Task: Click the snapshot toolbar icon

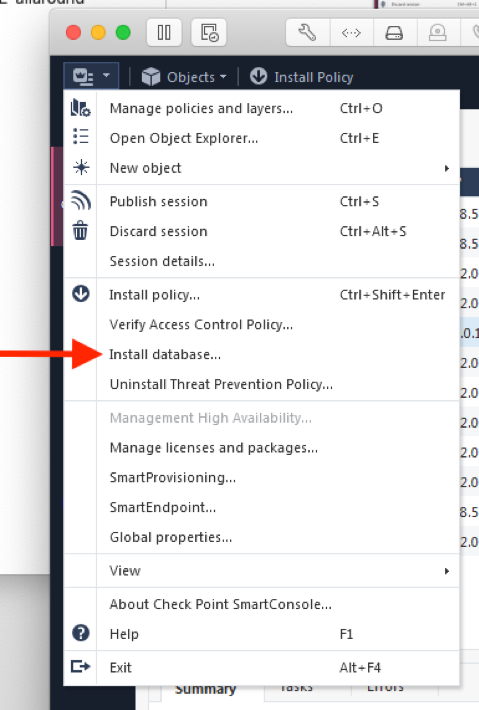Action: pos(209,33)
